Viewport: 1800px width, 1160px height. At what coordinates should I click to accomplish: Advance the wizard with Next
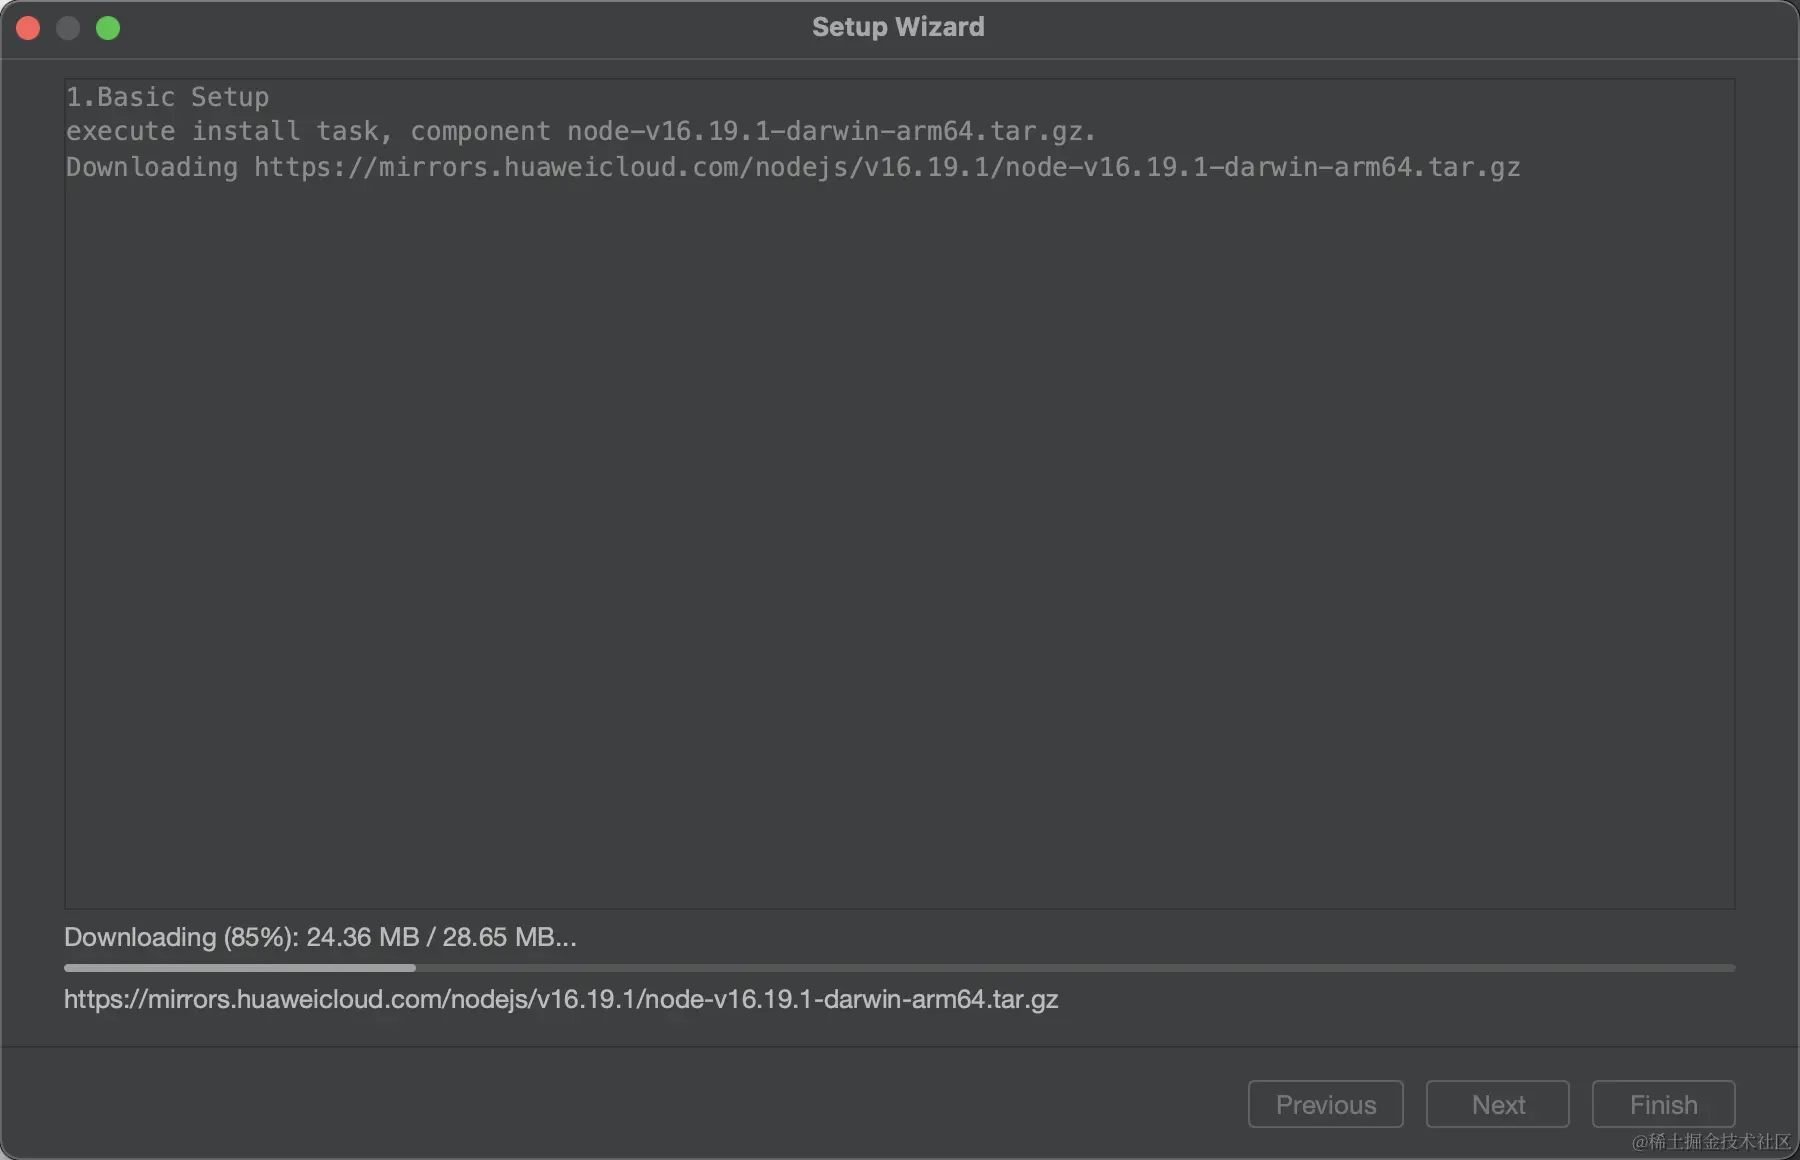click(1497, 1104)
